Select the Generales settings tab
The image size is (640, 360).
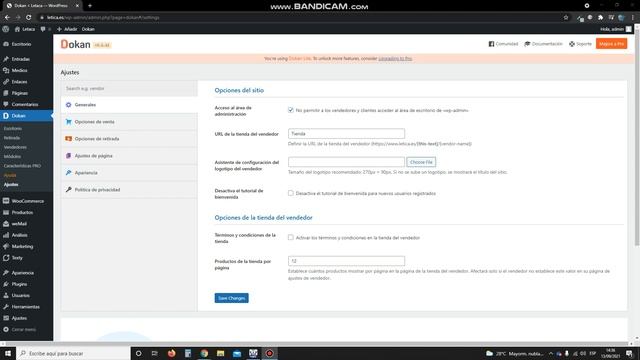129,105
